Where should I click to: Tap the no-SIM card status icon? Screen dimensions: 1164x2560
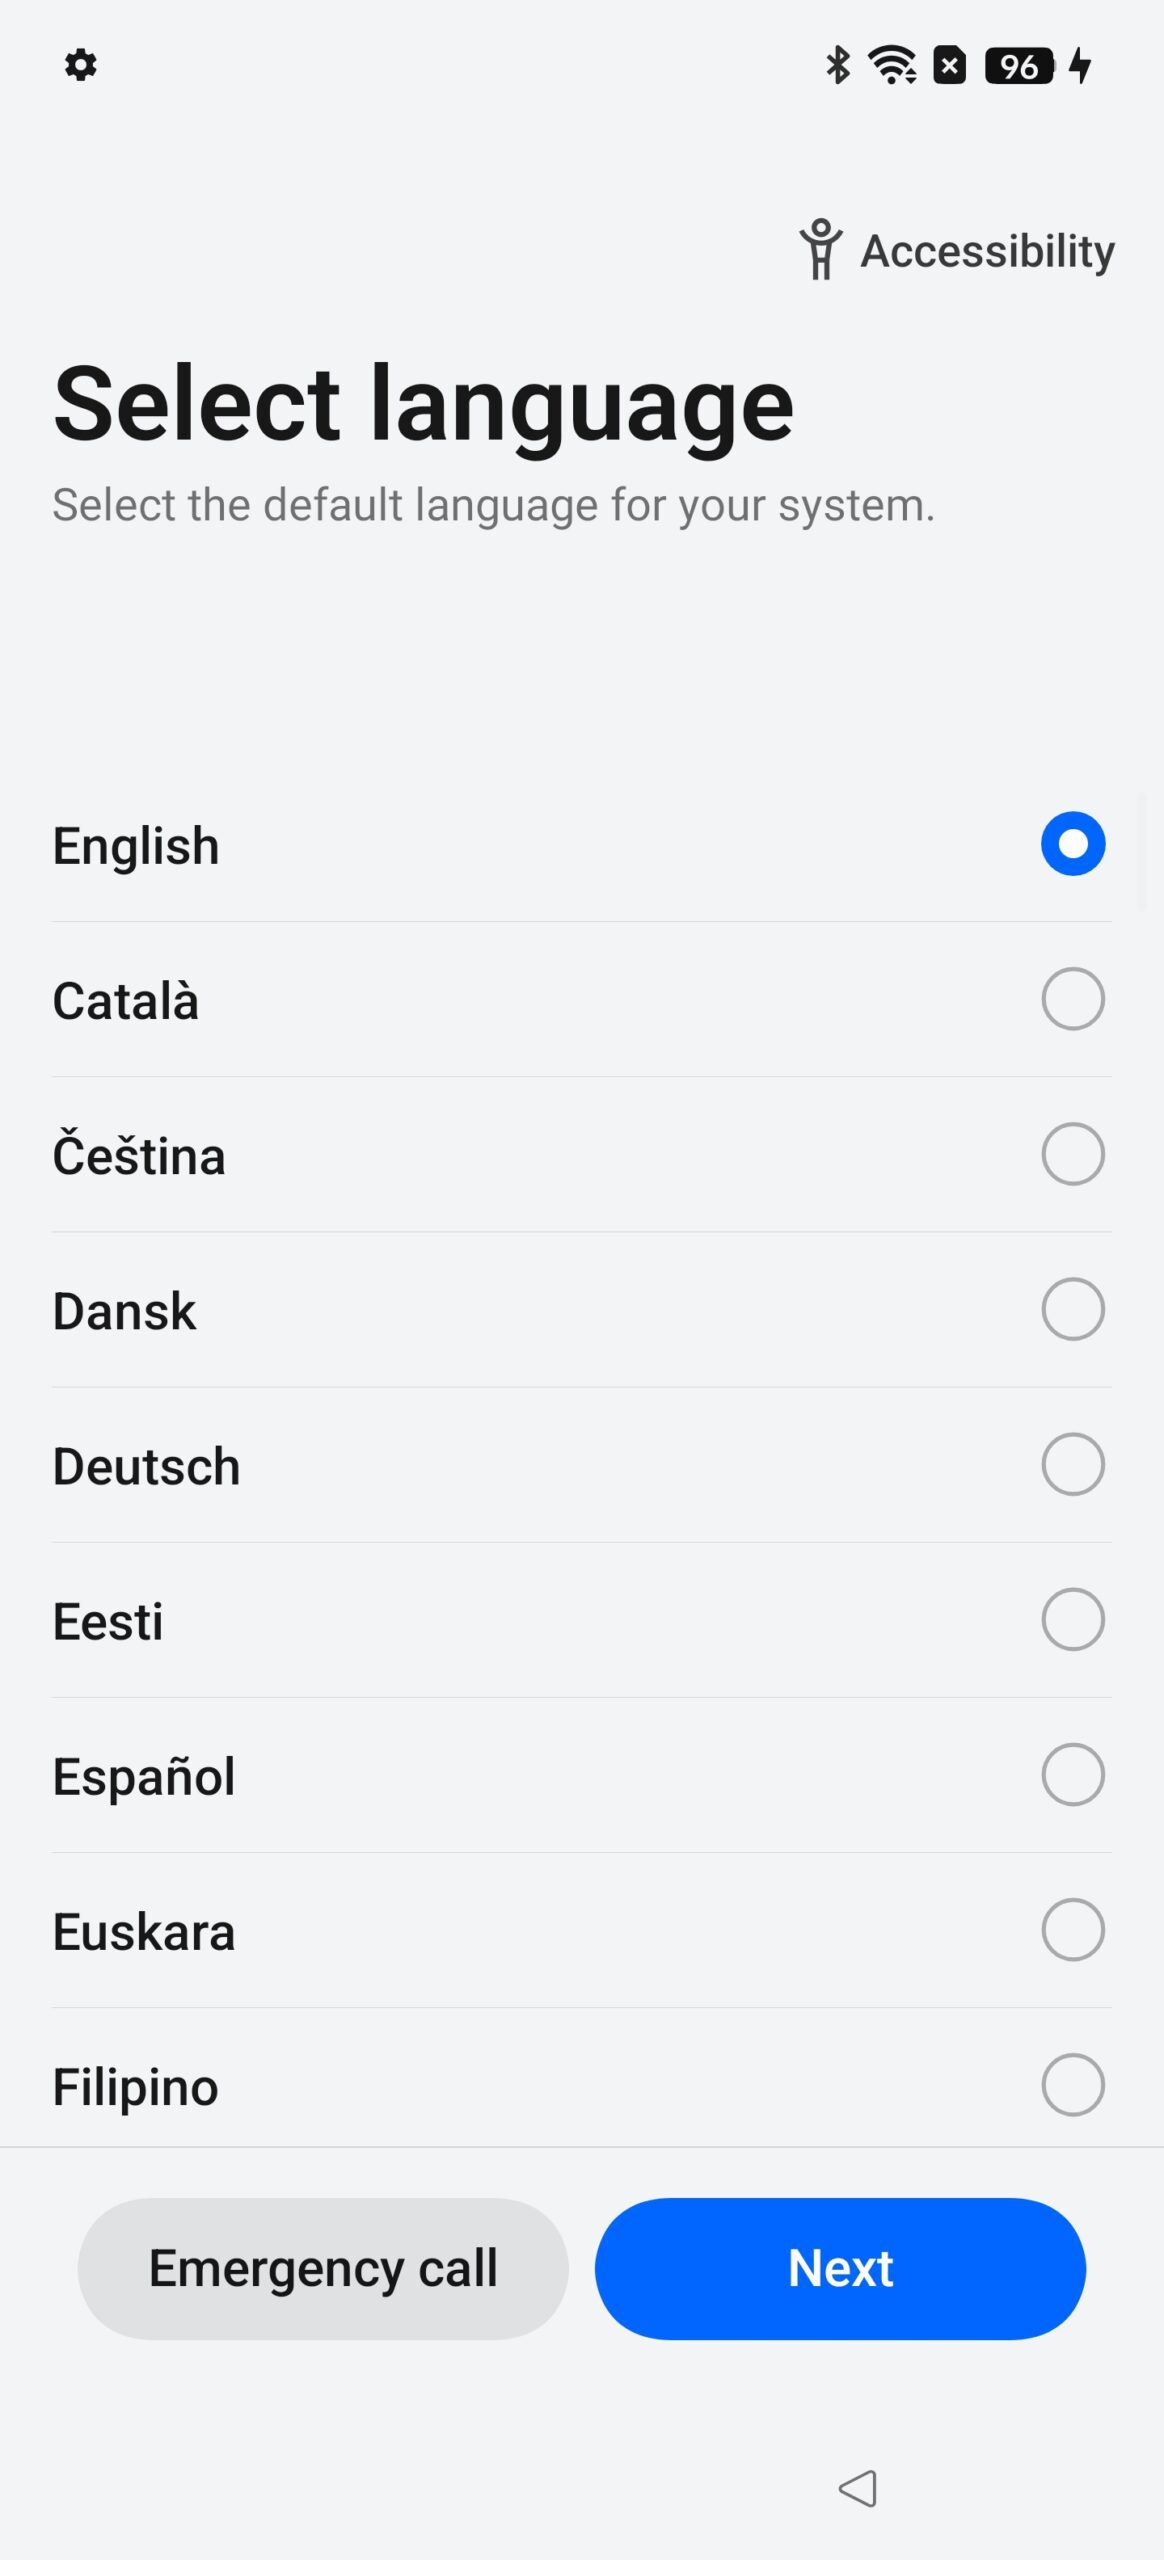coord(949,66)
